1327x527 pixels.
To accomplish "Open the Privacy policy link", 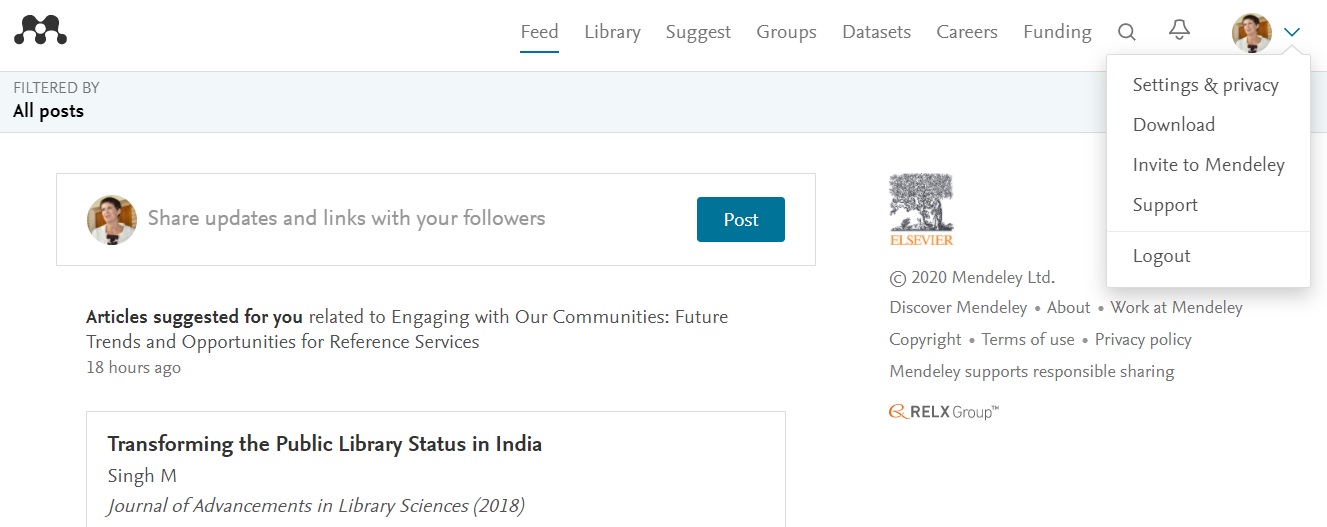I will [1143, 340].
